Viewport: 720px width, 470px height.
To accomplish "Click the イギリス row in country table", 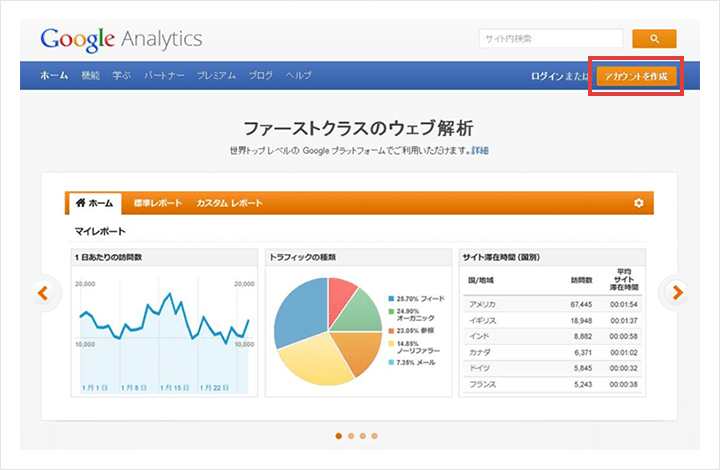I will (x=552, y=320).
